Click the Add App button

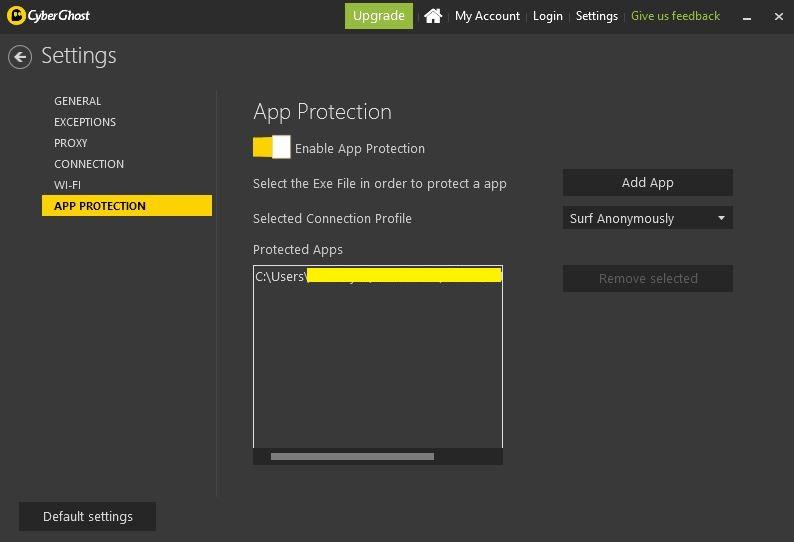tap(648, 182)
